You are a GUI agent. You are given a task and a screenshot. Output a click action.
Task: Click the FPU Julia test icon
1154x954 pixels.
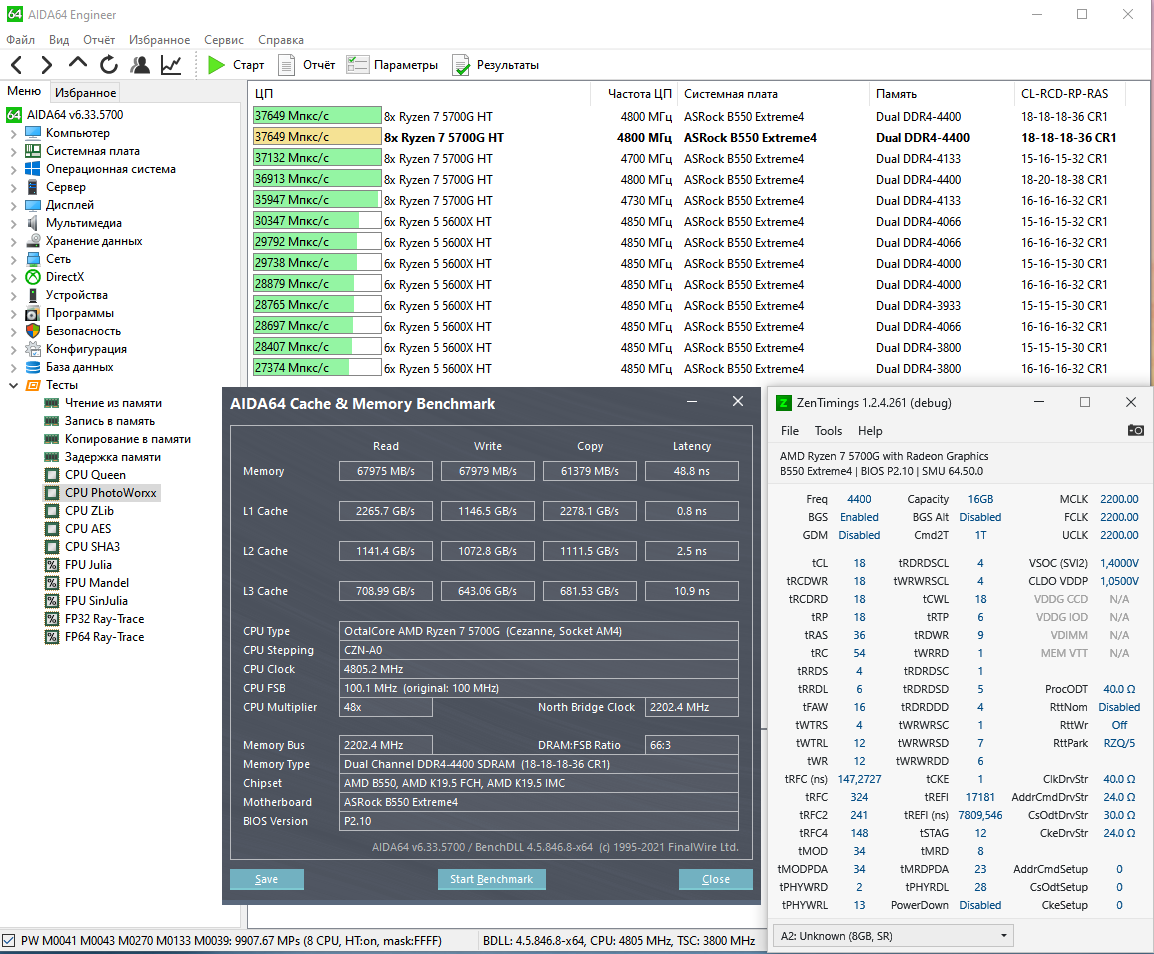(x=52, y=565)
